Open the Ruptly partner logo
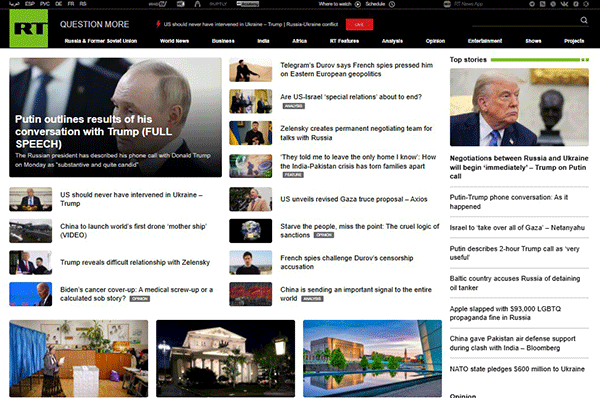Viewport: 600px width, 398px height. [x=218, y=4]
